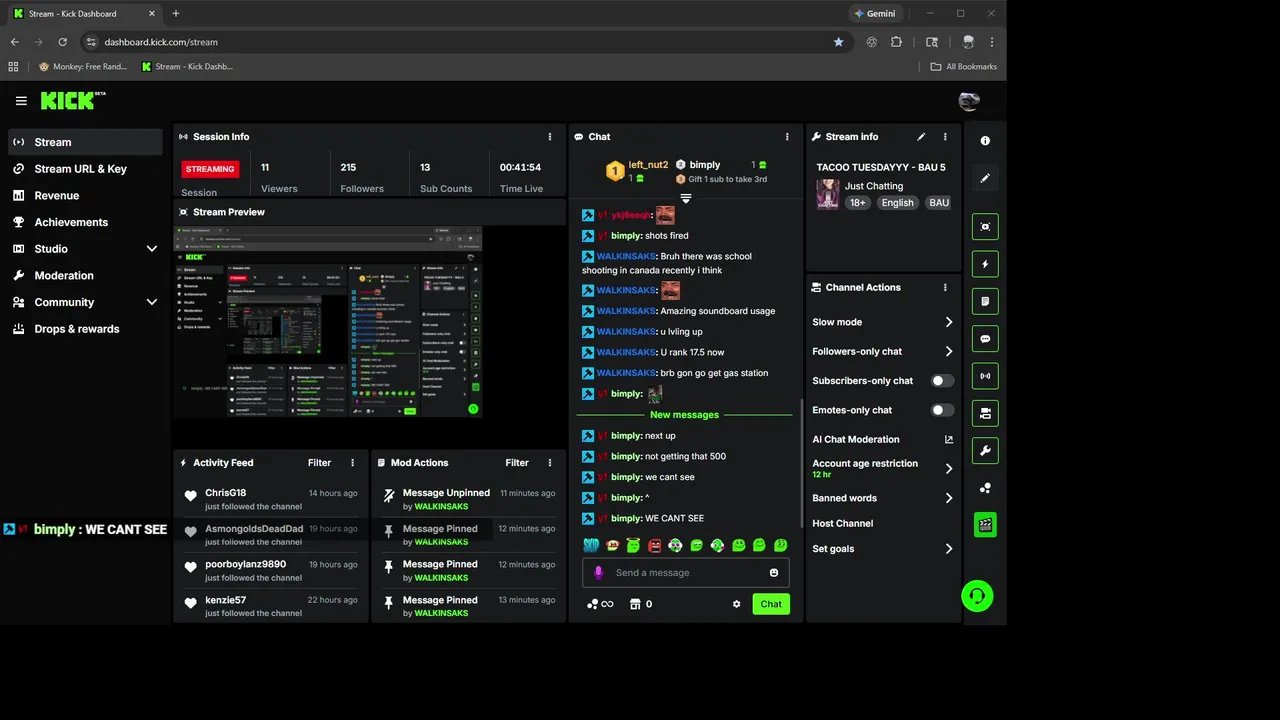Click Host Channel action
Image resolution: width=1280 pixels, height=720 pixels.
(x=843, y=523)
